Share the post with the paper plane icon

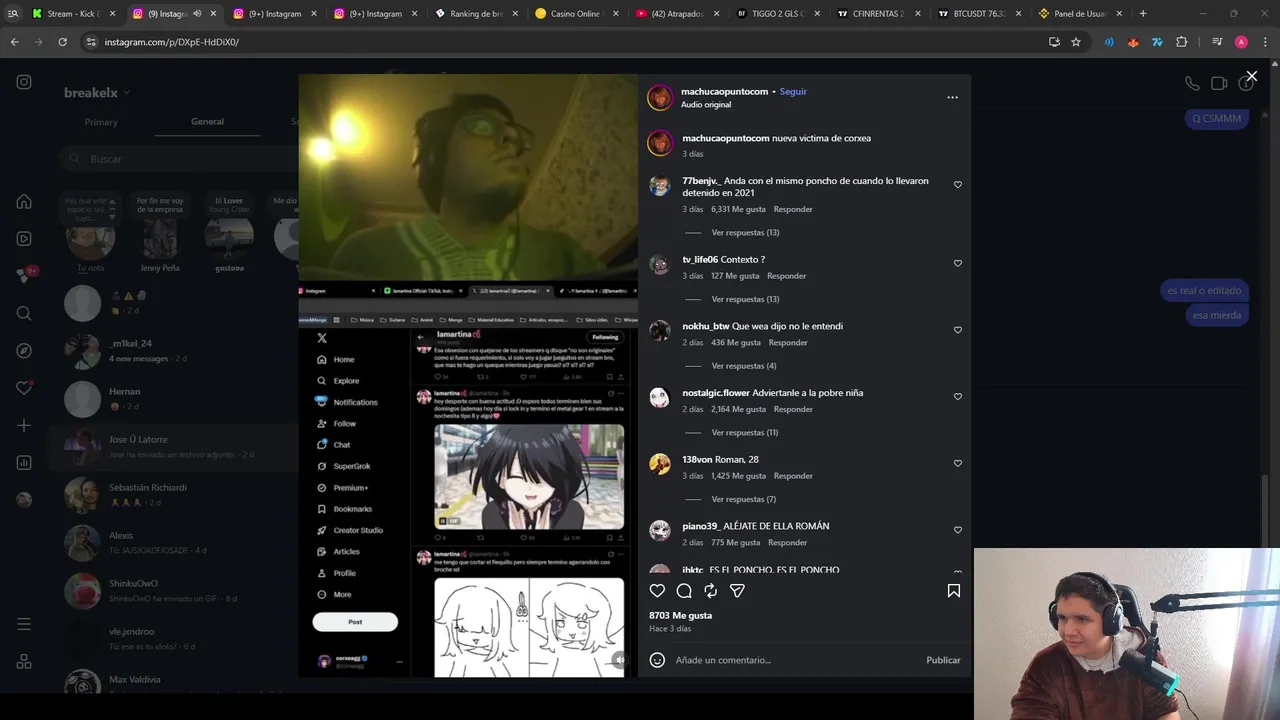point(737,591)
